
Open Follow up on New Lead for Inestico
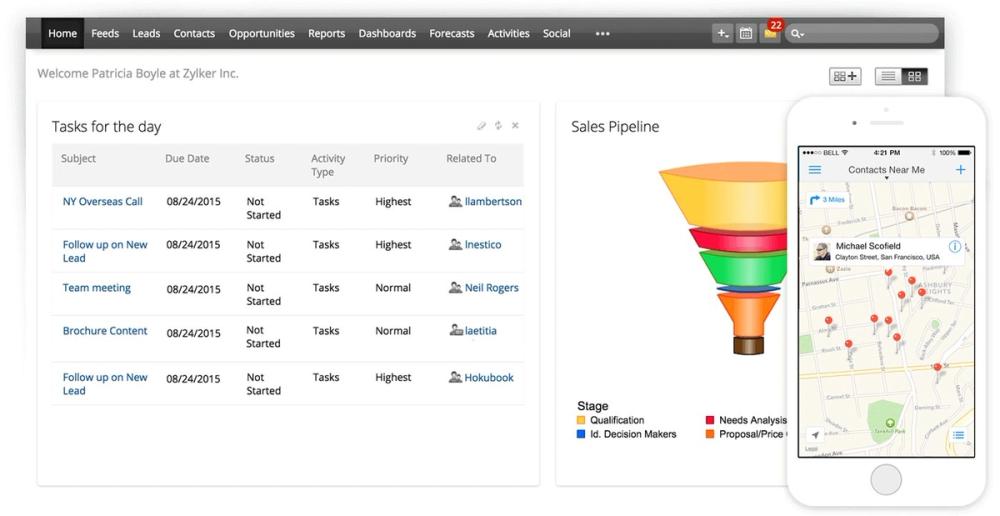coord(105,251)
